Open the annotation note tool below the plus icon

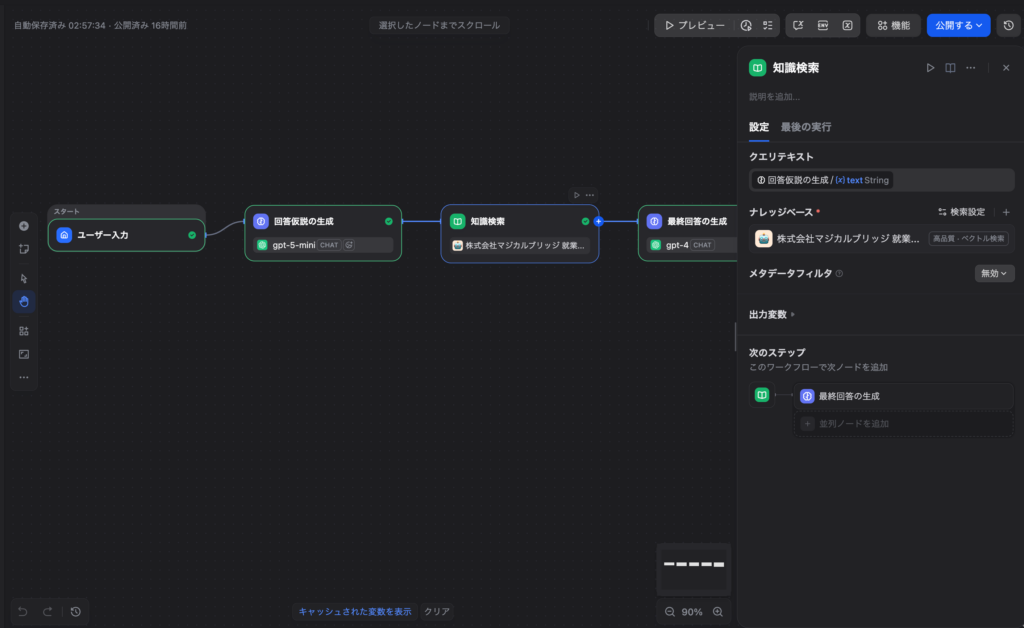(x=23, y=250)
